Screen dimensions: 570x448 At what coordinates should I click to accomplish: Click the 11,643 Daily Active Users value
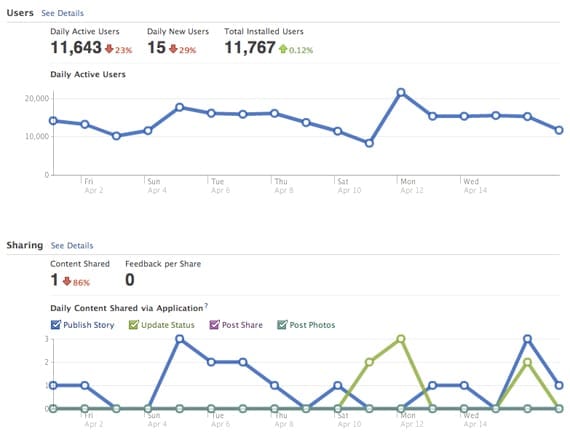[x=76, y=48]
